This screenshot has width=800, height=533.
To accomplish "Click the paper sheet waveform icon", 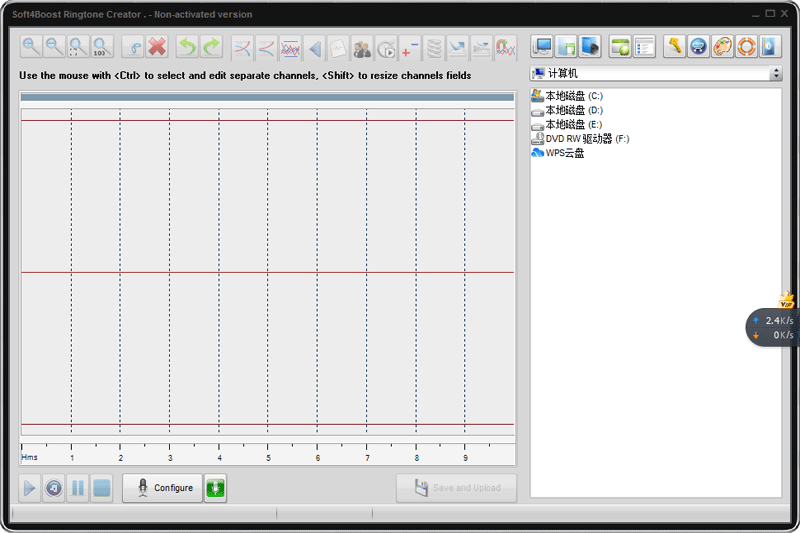I will pyautogui.click(x=338, y=48).
